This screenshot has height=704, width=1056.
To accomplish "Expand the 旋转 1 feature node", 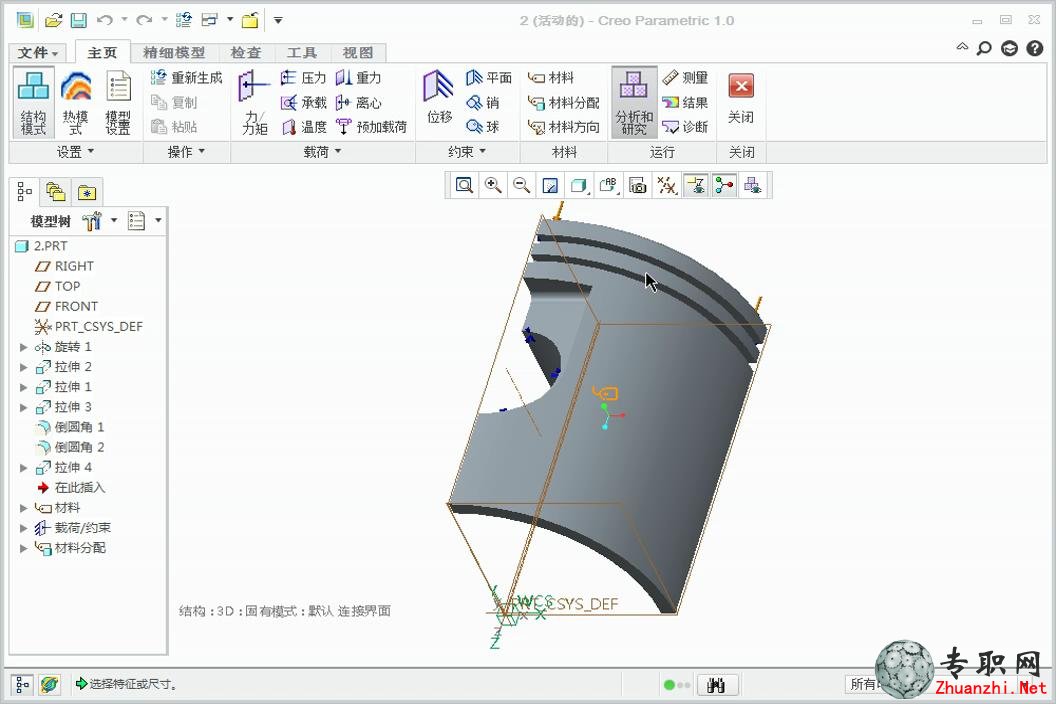I will click(x=23, y=347).
